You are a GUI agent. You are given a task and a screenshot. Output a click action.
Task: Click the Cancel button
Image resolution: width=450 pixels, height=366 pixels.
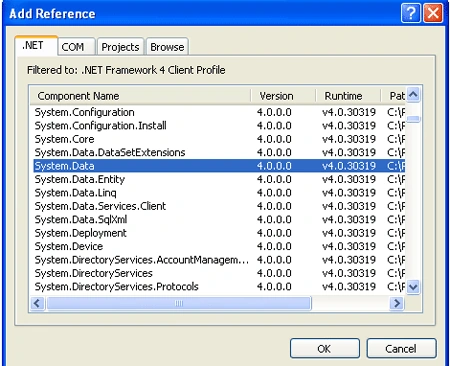[401, 349]
